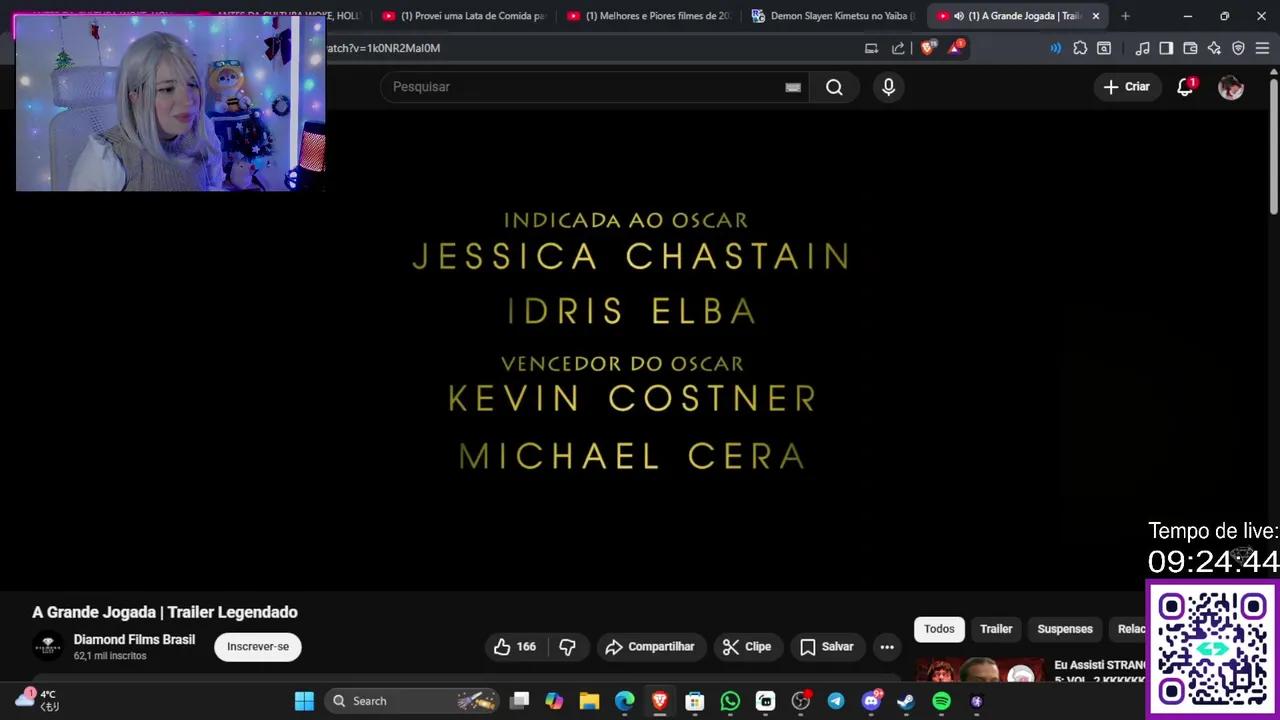Click the taskbar Search box
Viewport: 1280px width, 720px height.
click(x=412, y=701)
